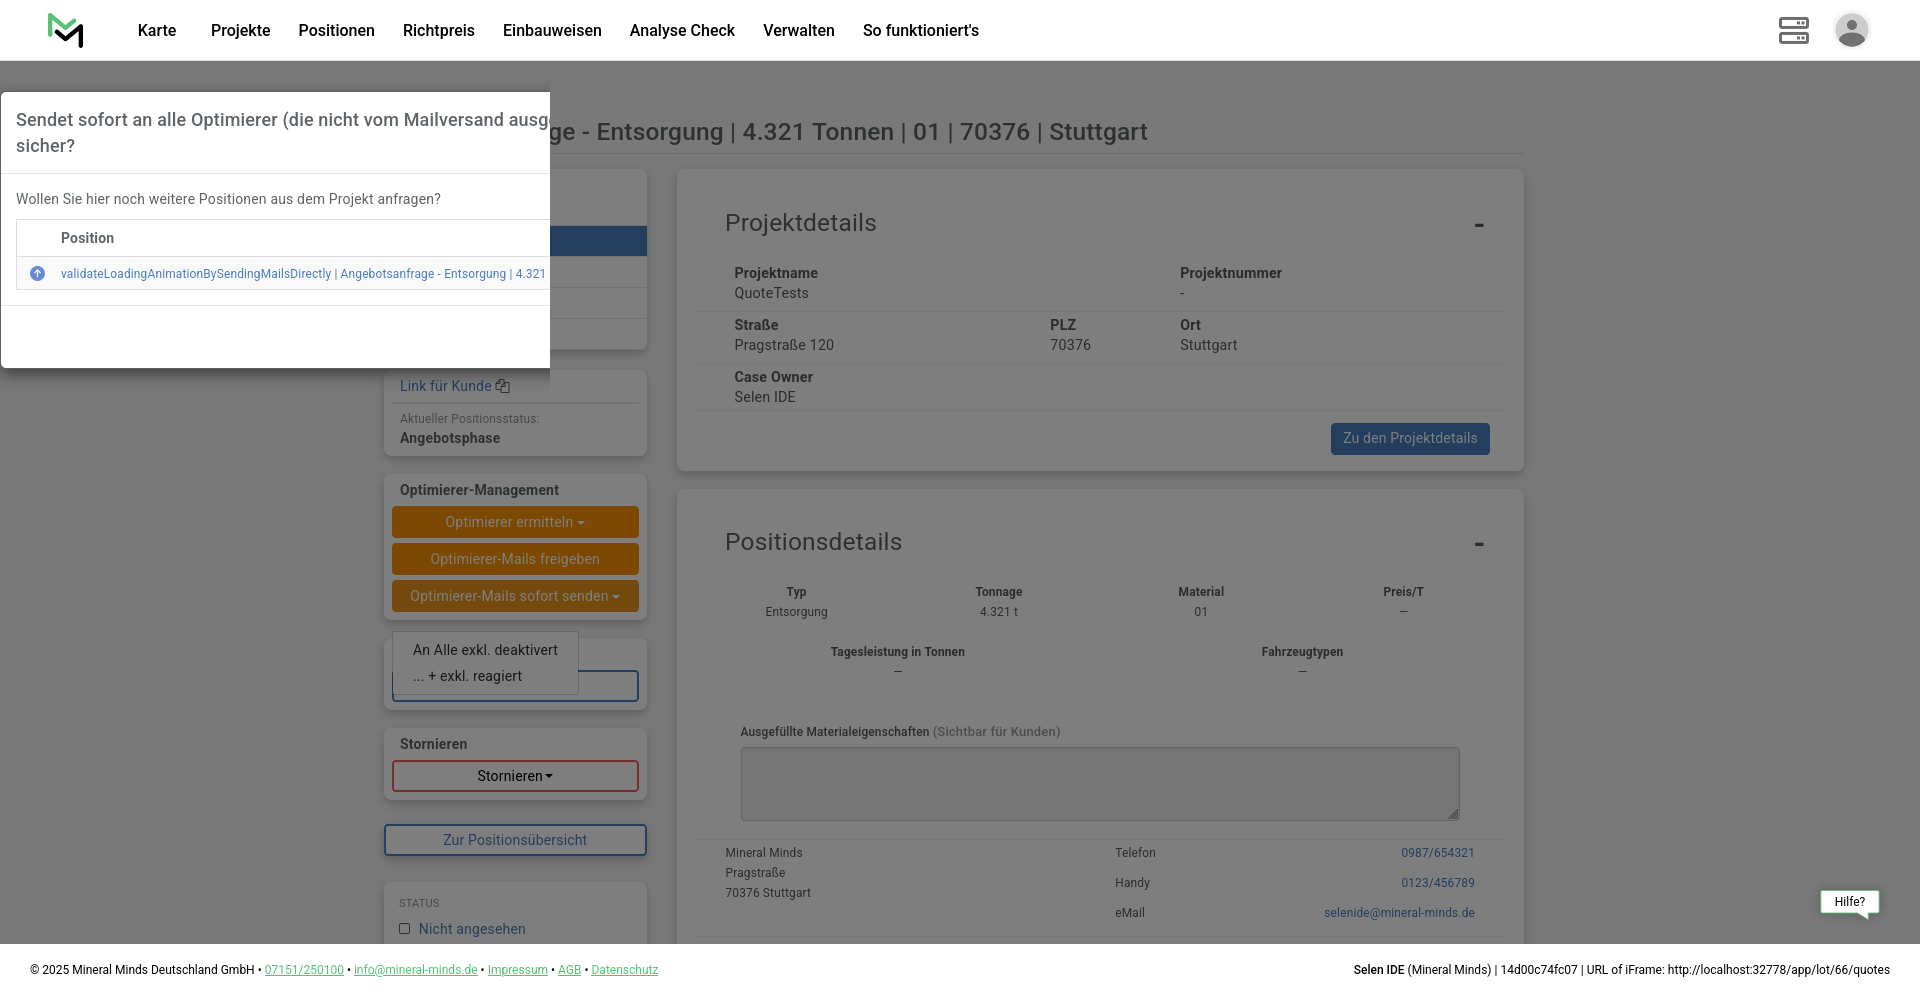Click into the Materialeigenschaften text area
Image resolution: width=1920 pixels, height=994 pixels.
1099,784
